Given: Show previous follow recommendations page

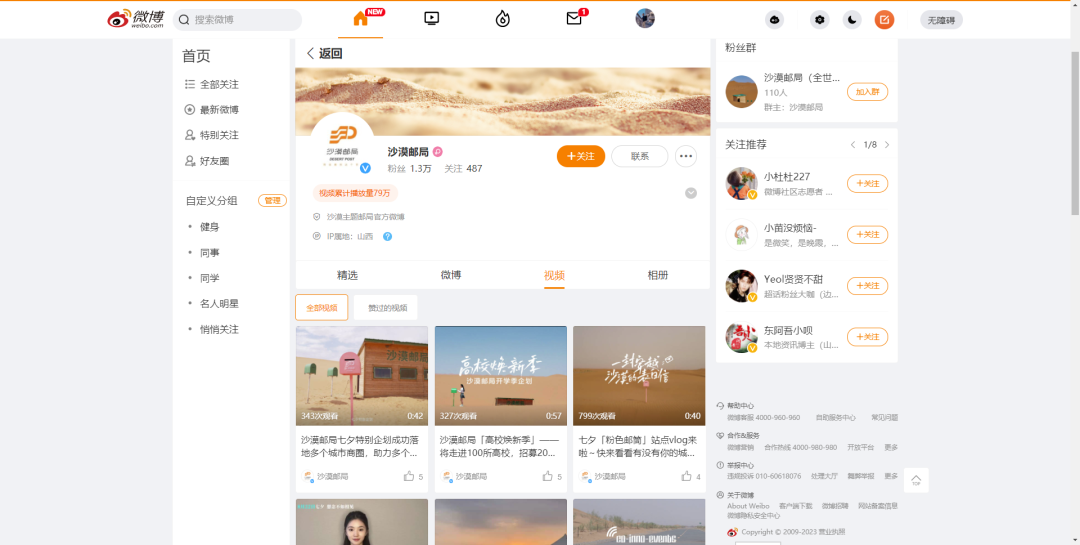Looking at the screenshot, I should (x=853, y=145).
